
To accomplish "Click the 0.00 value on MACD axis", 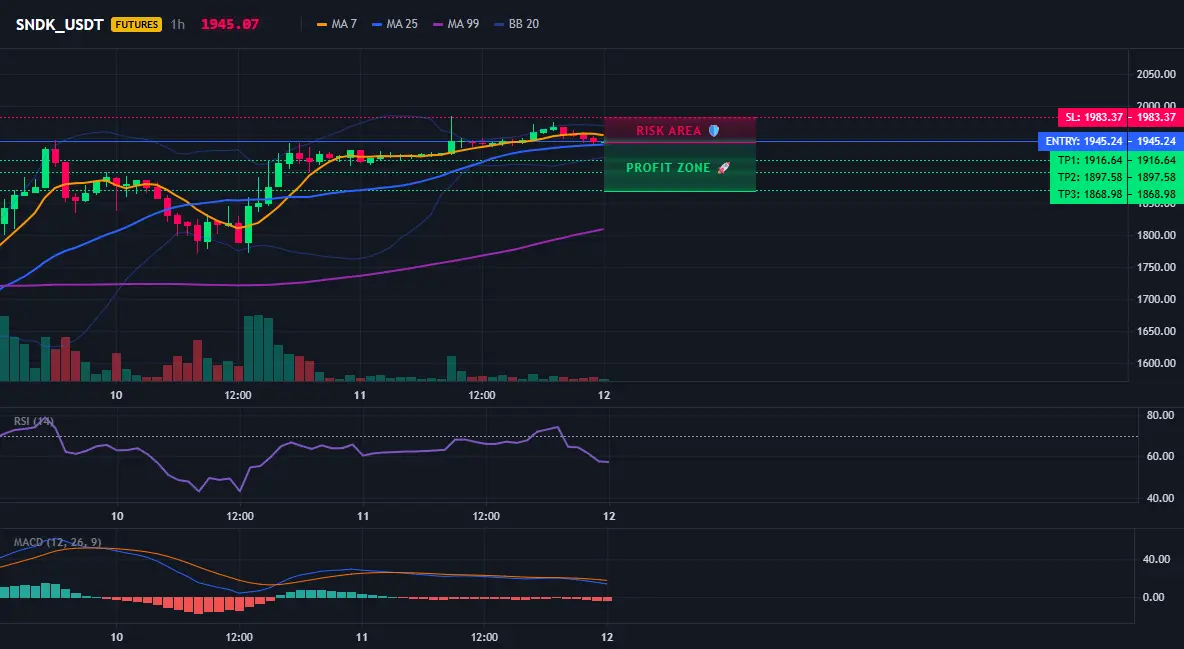I will pyautogui.click(x=1154, y=597).
